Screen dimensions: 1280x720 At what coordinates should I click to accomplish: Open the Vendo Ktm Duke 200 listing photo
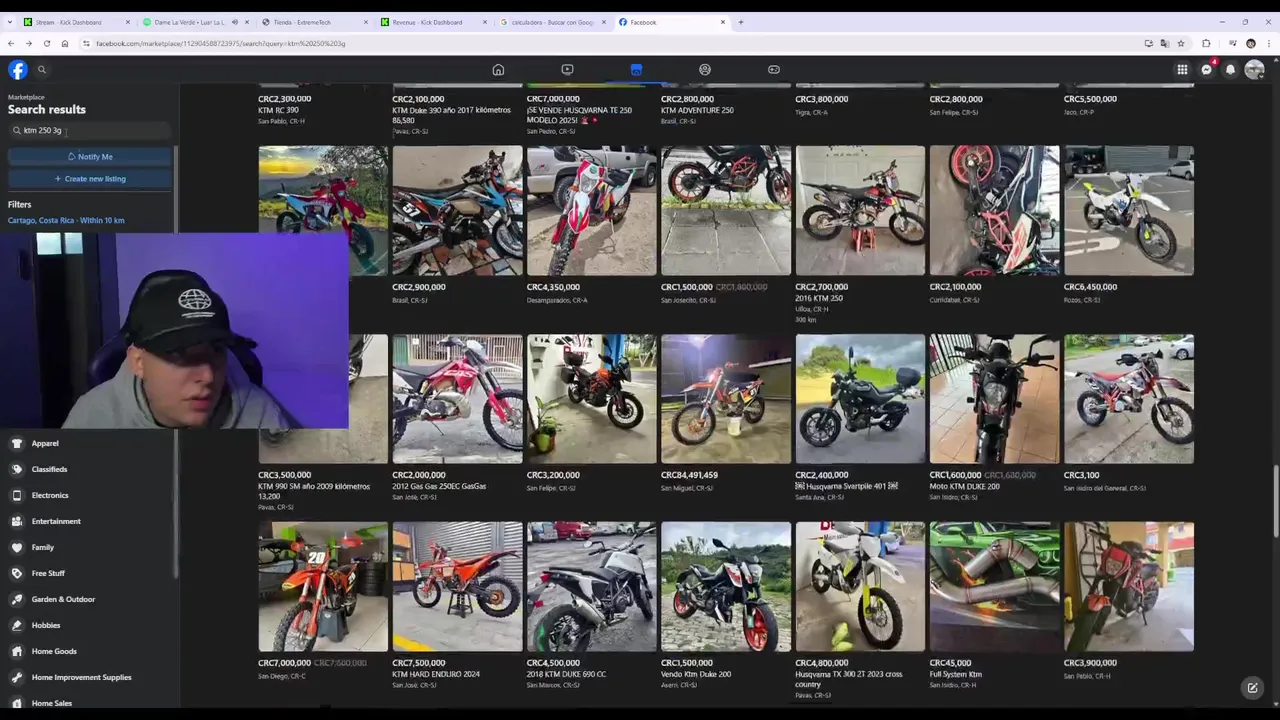tap(726, 586)
